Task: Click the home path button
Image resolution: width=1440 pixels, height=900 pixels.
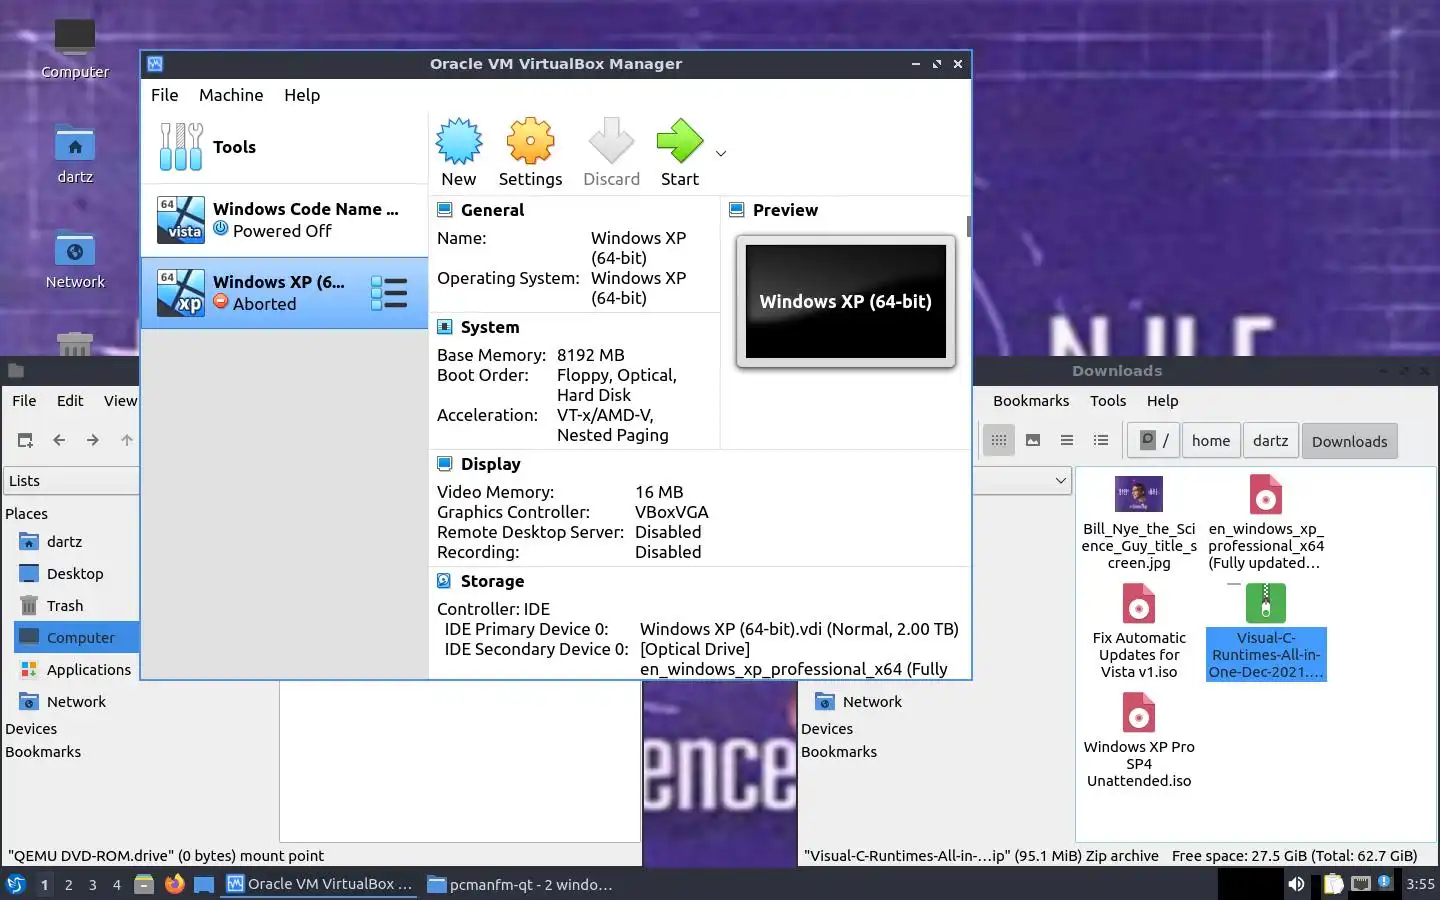Action: (x=1211, y=440)
